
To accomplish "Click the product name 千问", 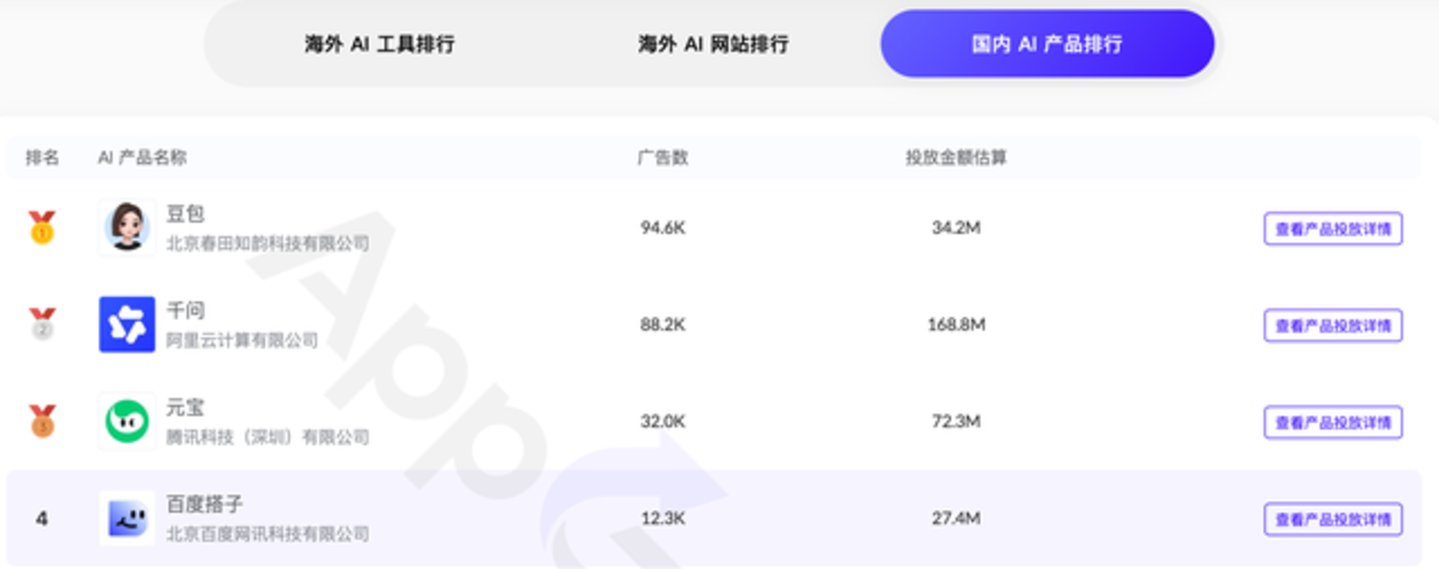I will [x=185, y=310].
